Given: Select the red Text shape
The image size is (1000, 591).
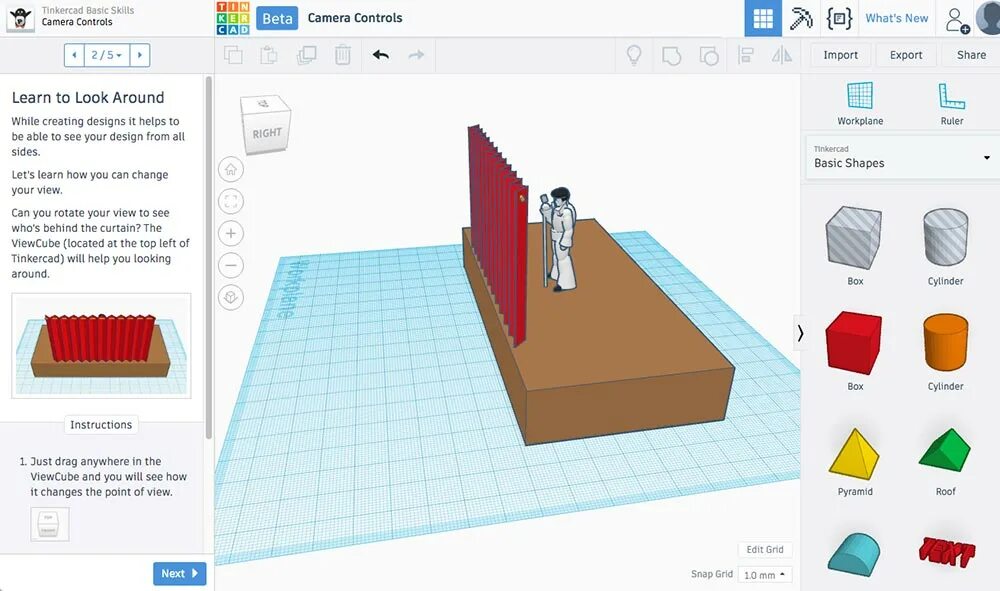Looking at the screenshot, I should click(946, 552).
